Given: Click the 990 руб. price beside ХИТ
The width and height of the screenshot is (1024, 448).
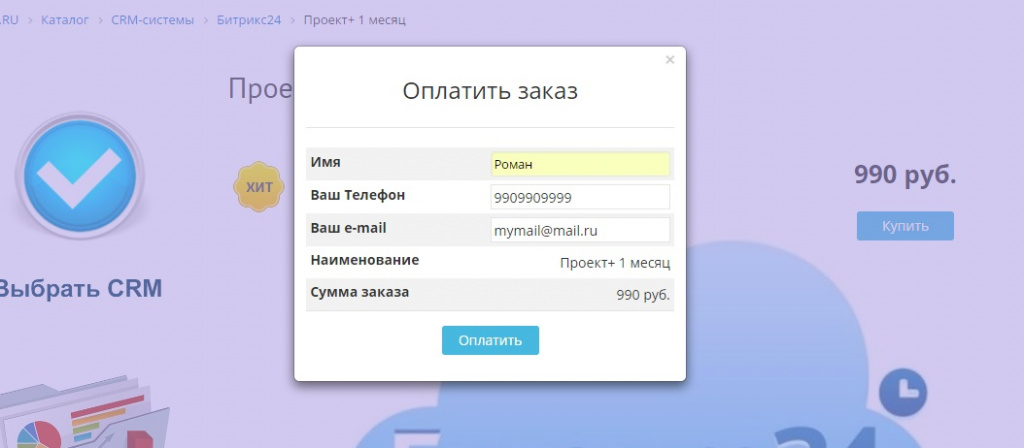Looking at the screenshot, I should click(904, 175).
